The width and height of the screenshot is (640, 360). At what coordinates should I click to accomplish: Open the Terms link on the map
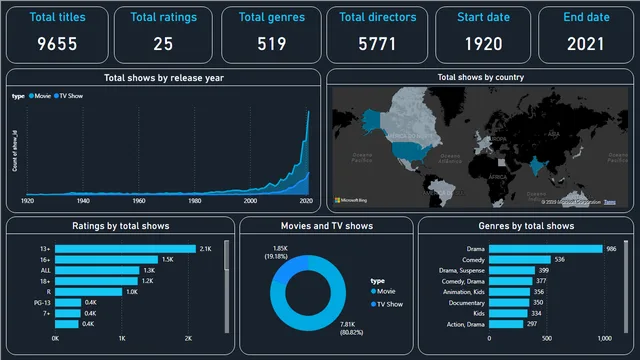point(610,202)
